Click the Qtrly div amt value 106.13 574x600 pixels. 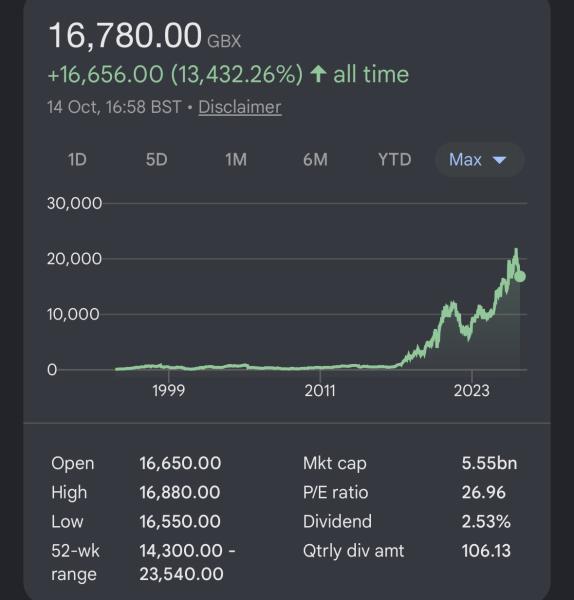(486, 551)
